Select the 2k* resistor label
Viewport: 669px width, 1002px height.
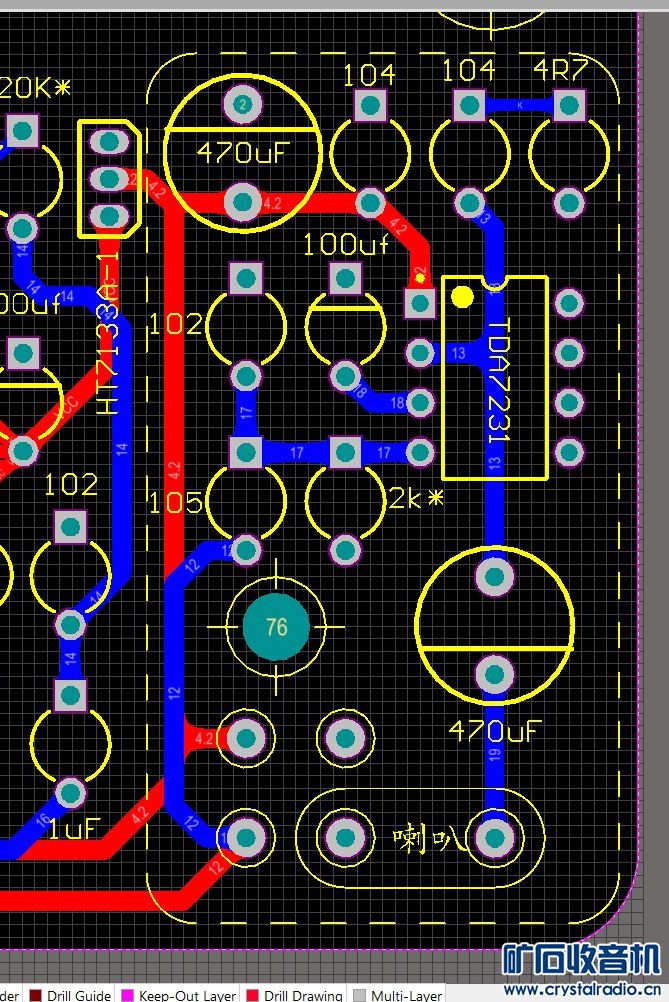(x=416, y=498)
